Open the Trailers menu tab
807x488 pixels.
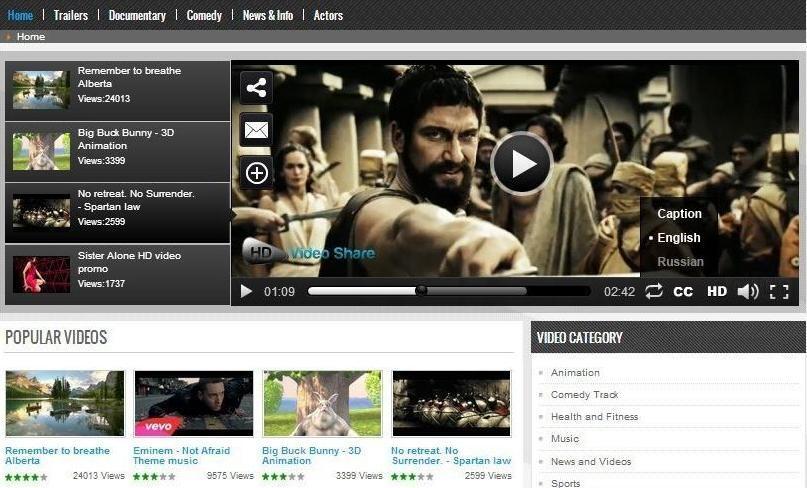point(71,15)
